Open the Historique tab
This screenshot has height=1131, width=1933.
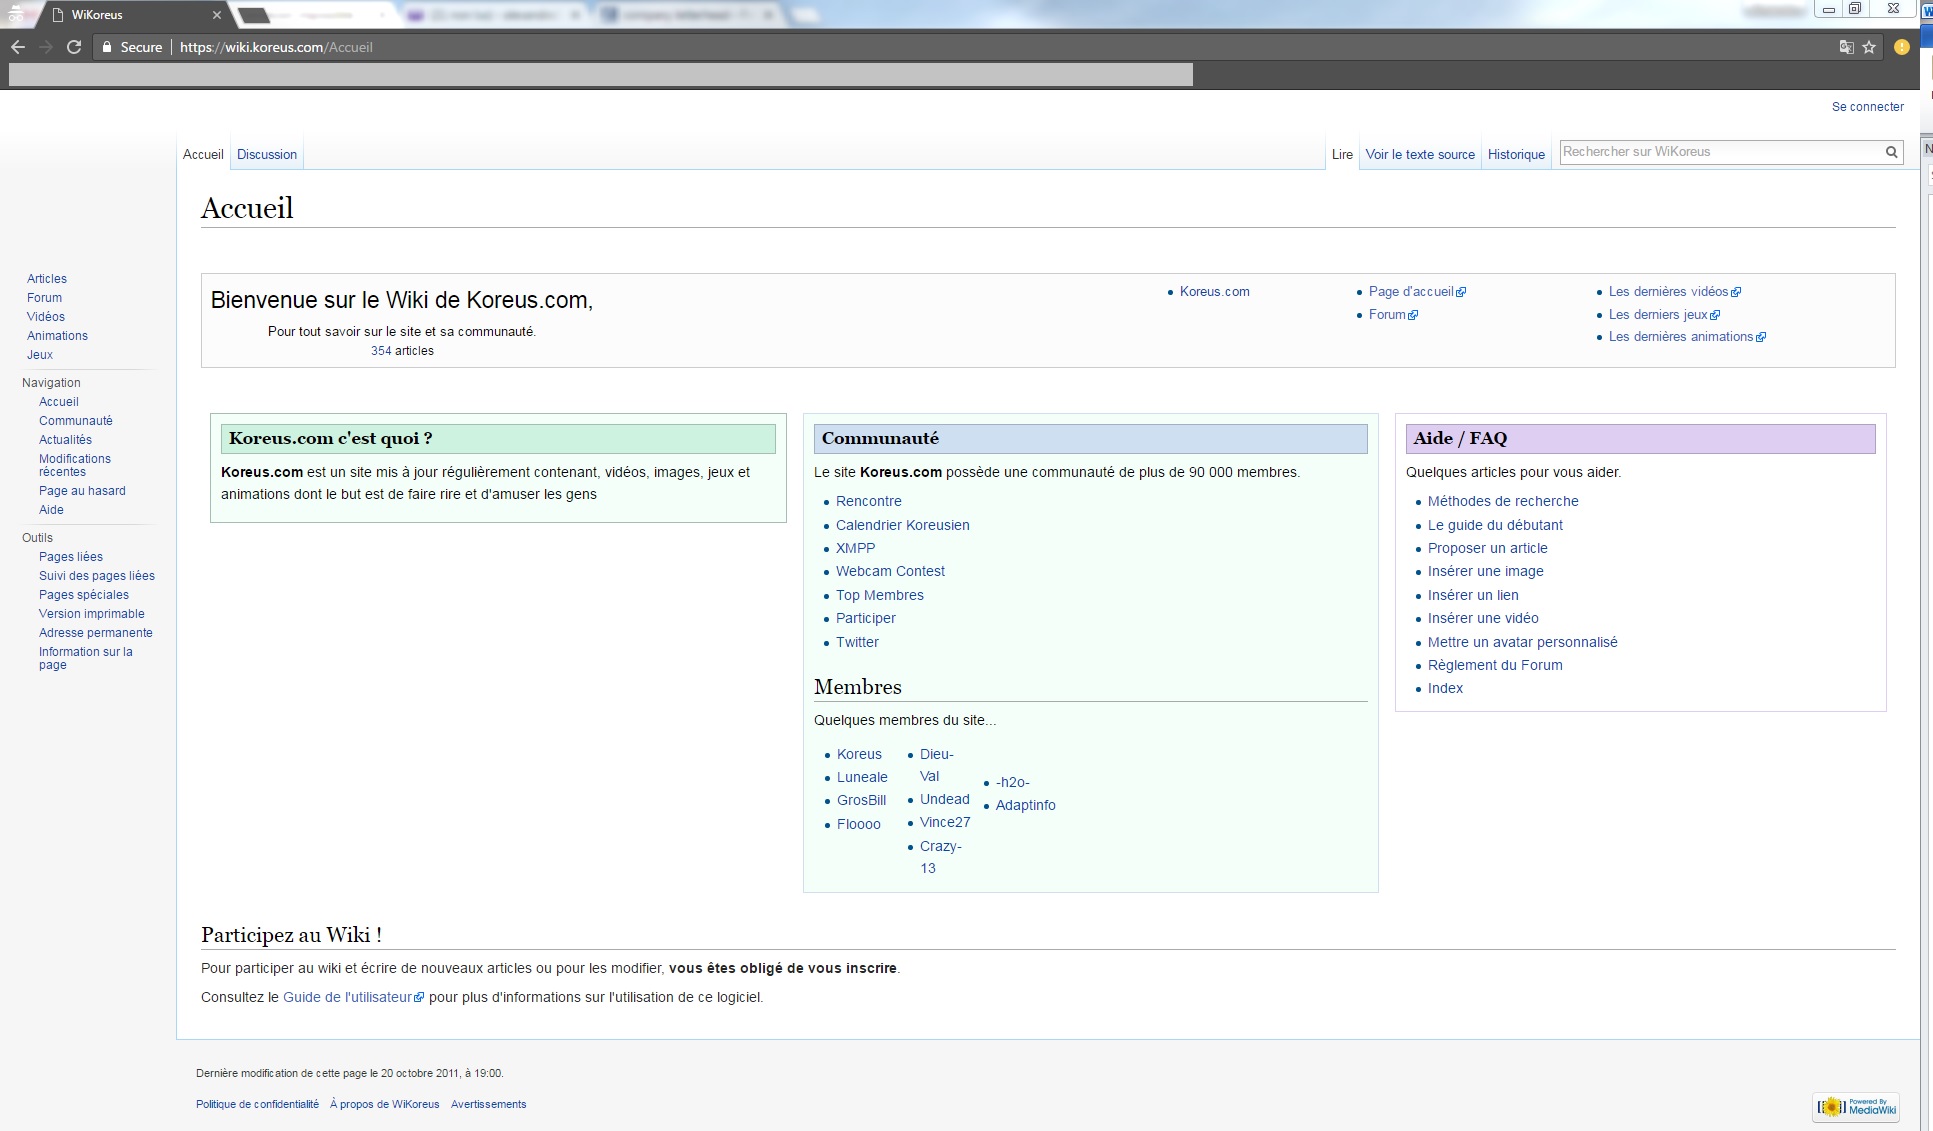tap(1516, 155)
